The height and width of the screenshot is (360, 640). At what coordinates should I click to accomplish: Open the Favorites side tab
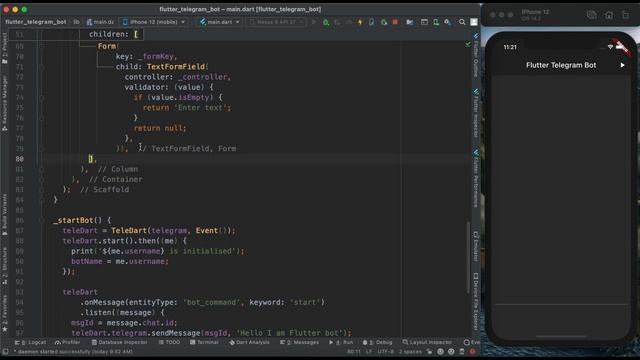click(4, 313)
